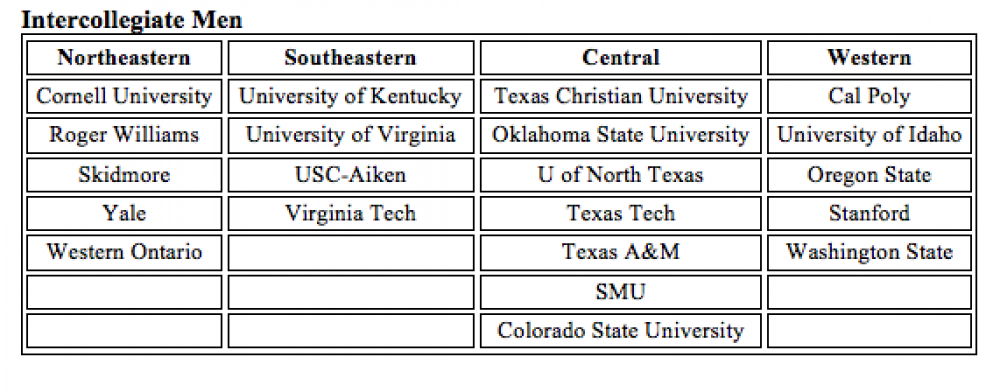
Task: Click the Virginia Tech cell
Action: click(351, 214)
